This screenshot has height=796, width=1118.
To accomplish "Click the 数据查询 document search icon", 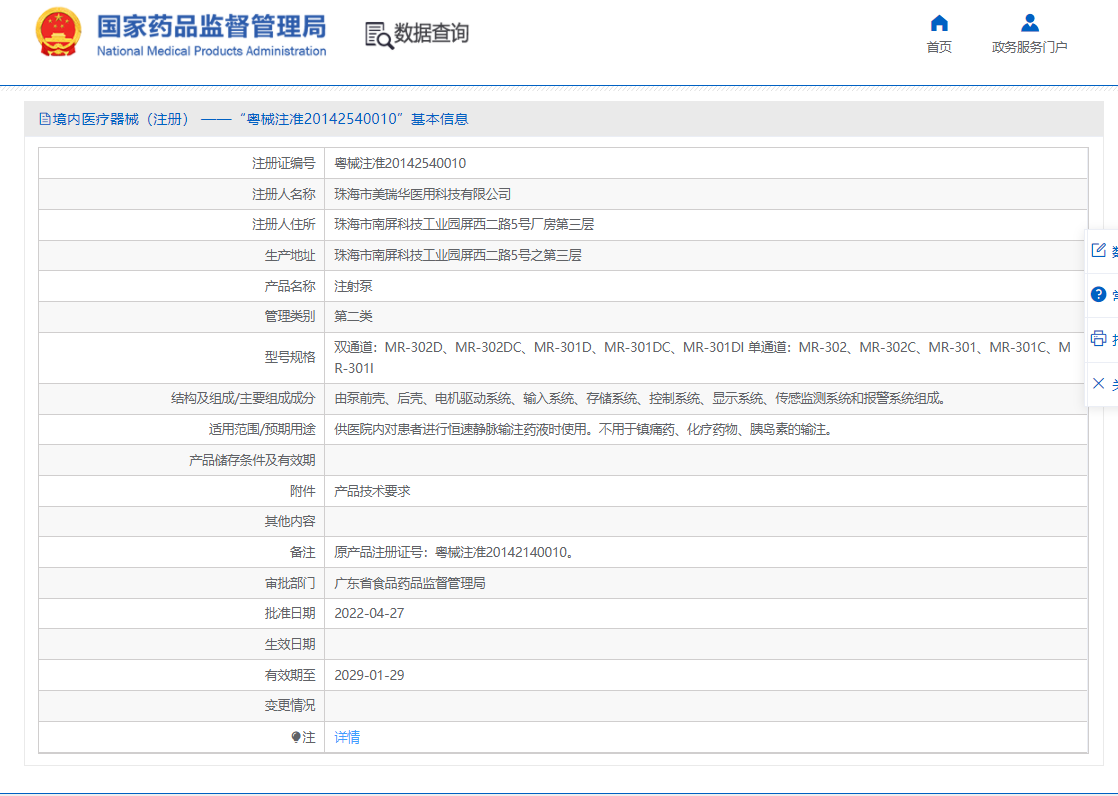I will point(378,35).
